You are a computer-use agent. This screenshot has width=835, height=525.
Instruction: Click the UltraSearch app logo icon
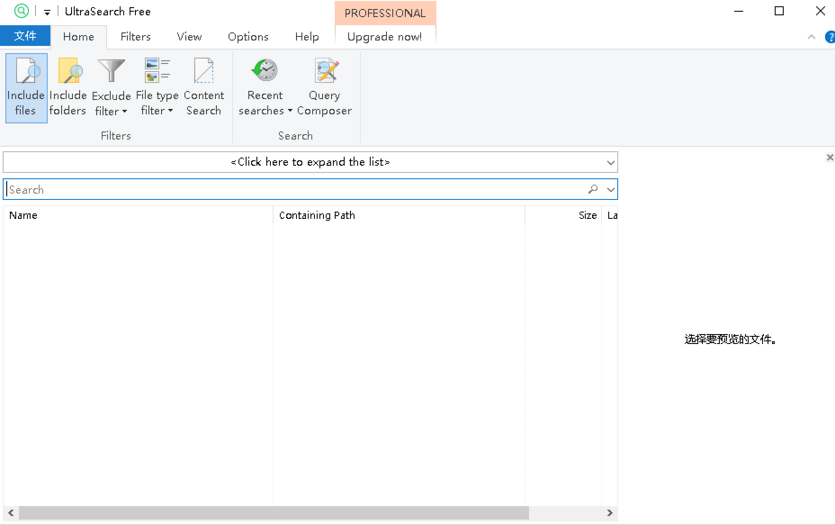pos(21,11)
